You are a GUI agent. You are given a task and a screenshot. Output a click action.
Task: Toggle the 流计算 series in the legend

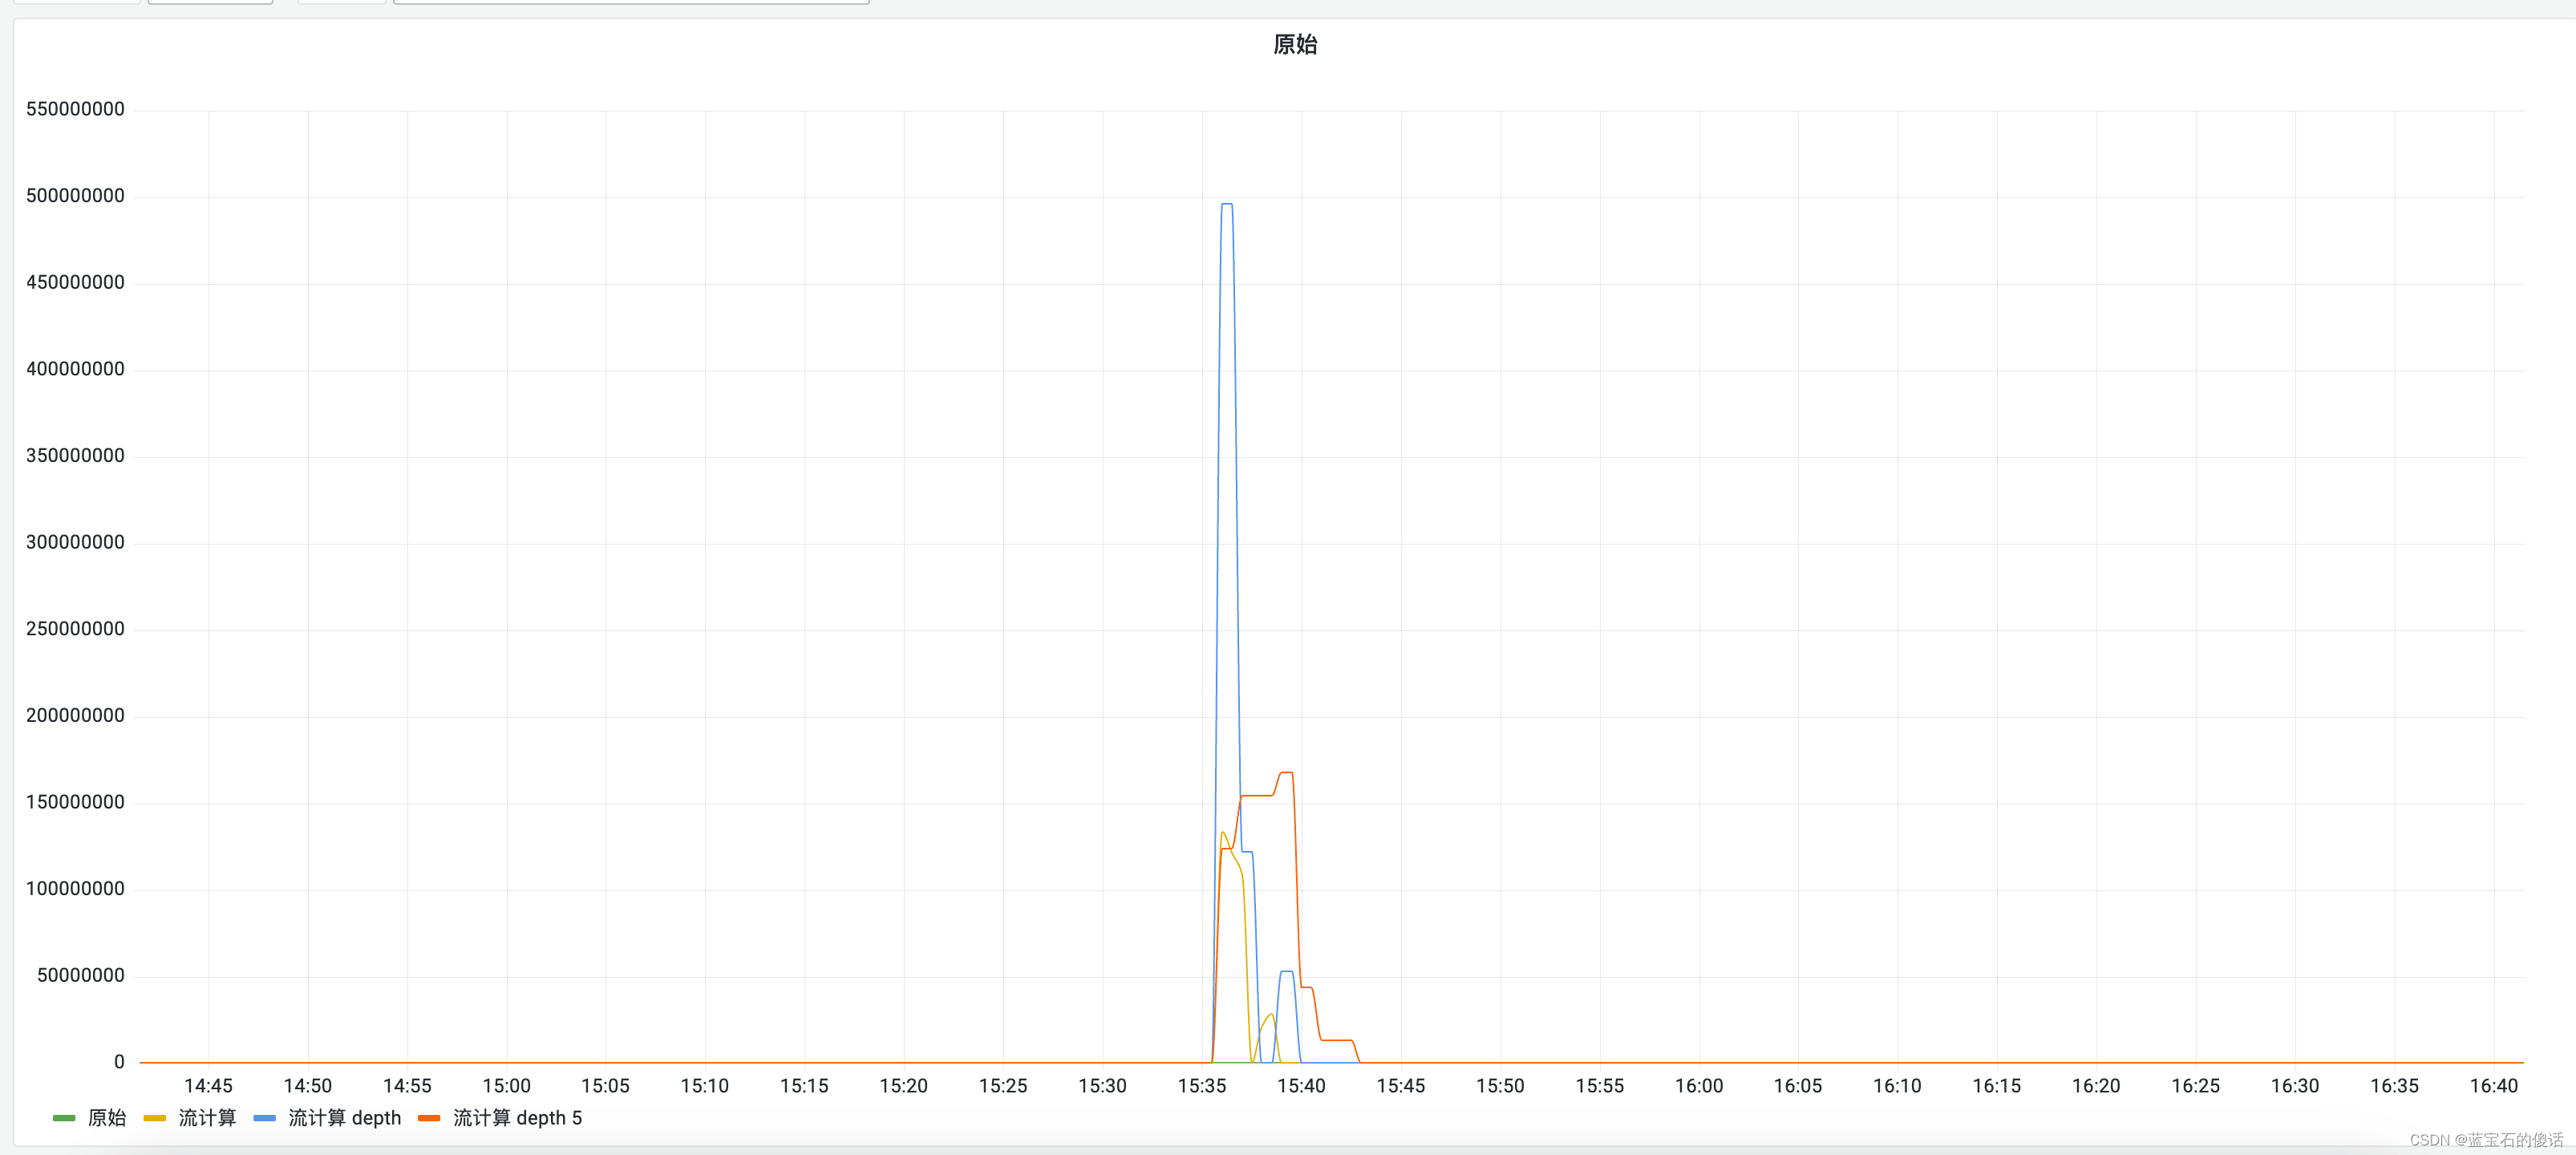pos(207,1118)
